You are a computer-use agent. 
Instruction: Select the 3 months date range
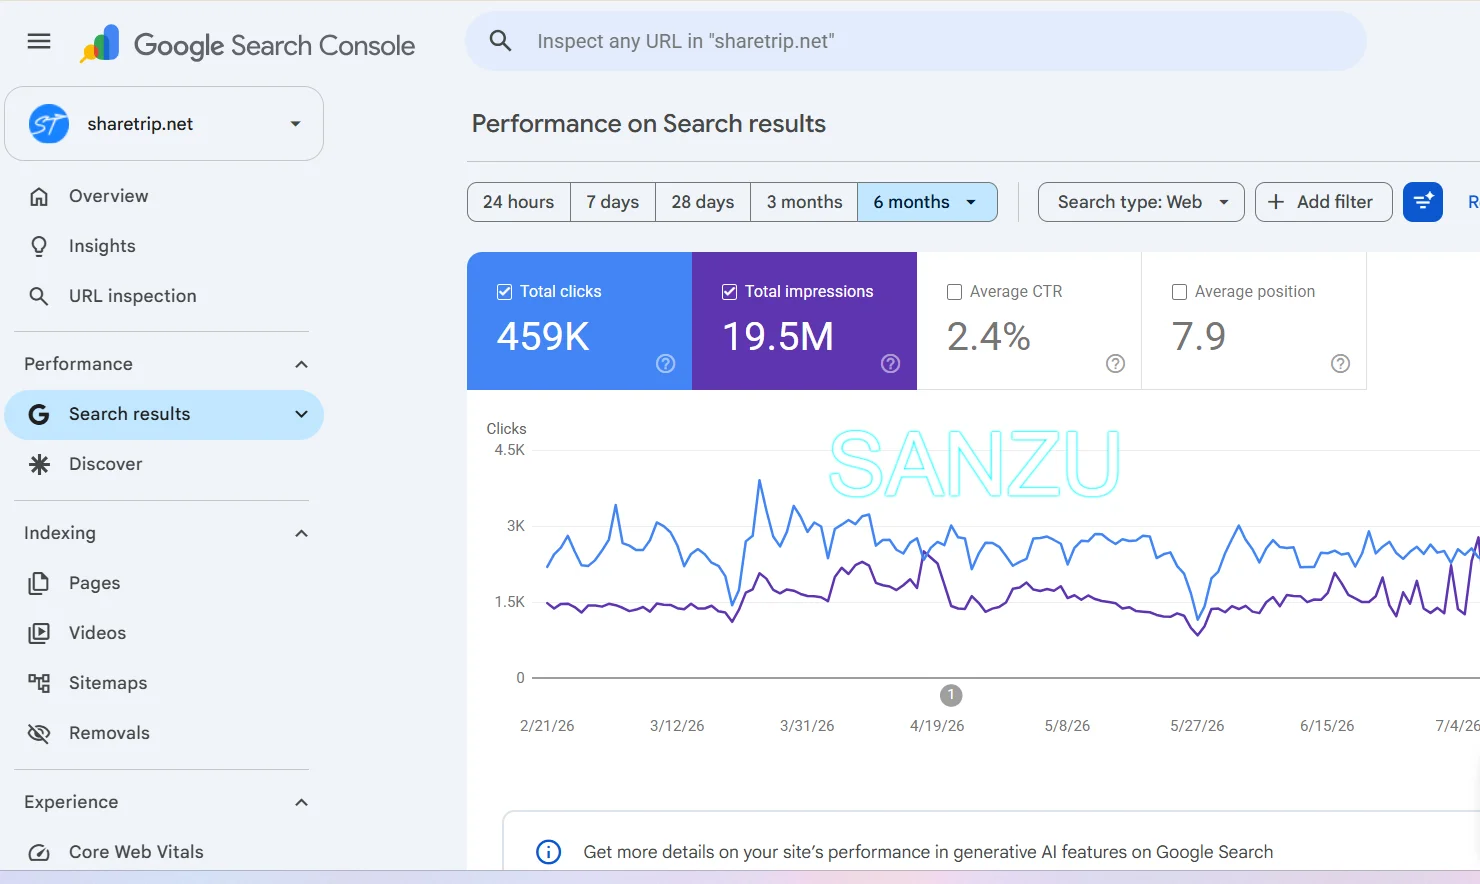point(804,202)
